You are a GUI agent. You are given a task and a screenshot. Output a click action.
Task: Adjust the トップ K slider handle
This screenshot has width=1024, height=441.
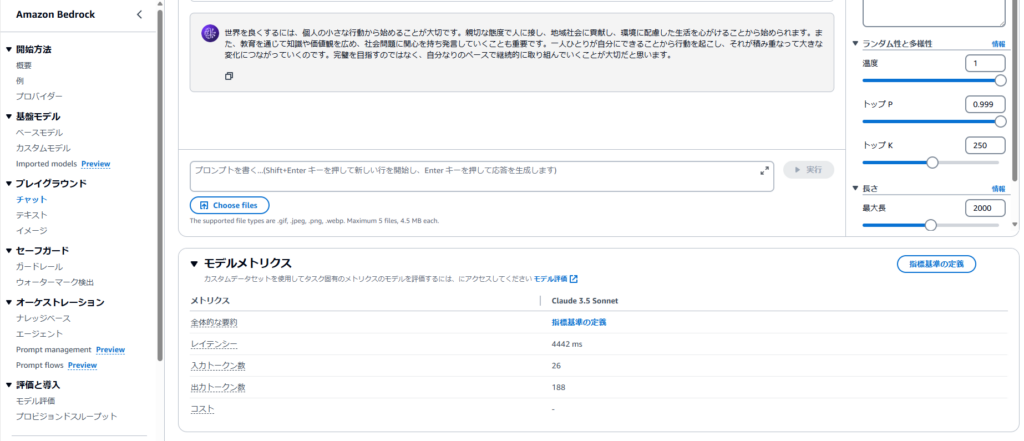coord(932,162)
